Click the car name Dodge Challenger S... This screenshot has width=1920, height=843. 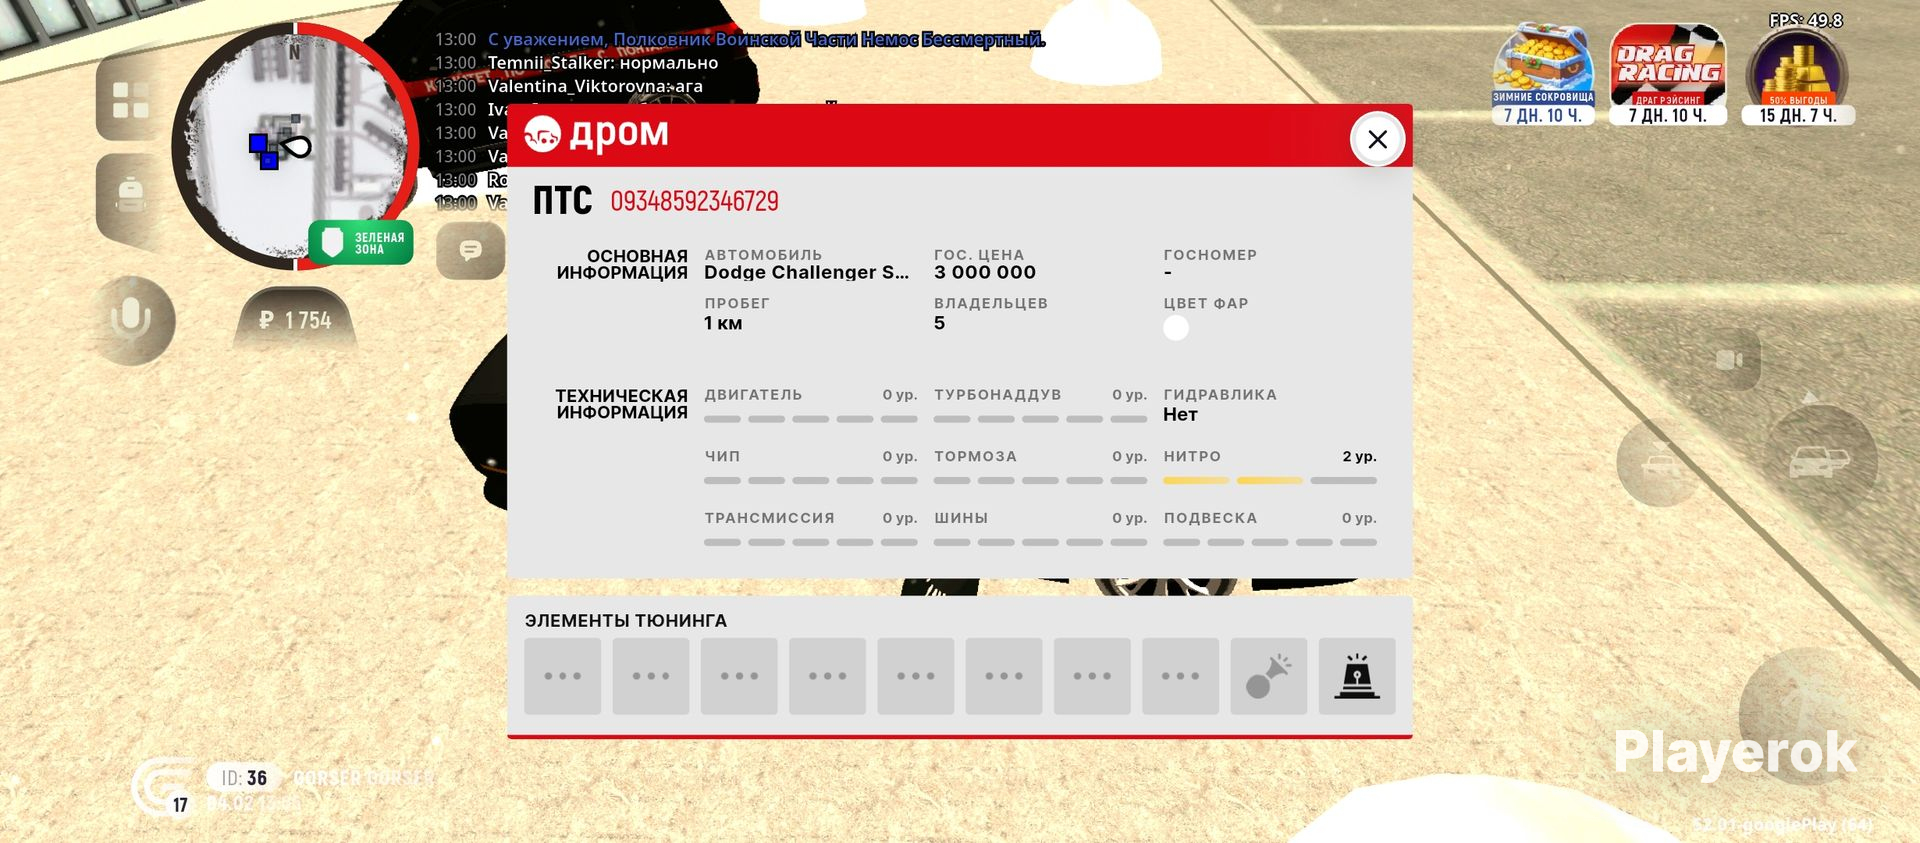(x=806, y=272)
